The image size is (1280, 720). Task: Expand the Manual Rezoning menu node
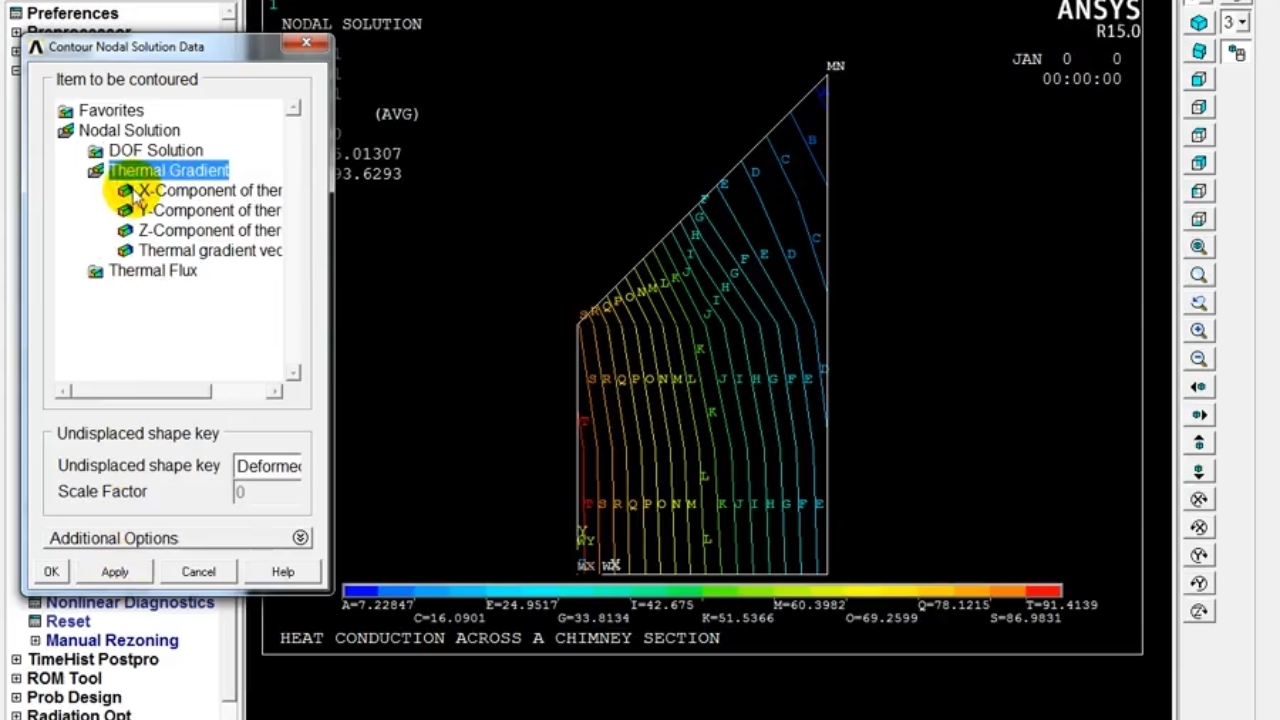pyautogui.click(x=35, y=641)
